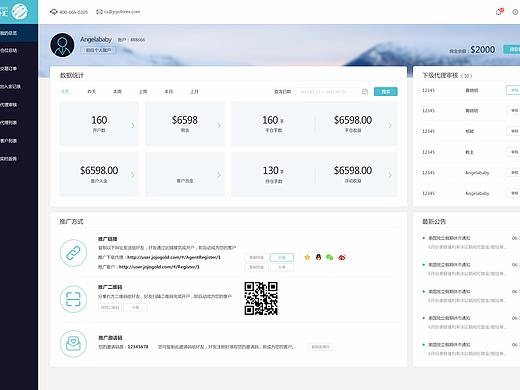
Task: Open the notification bell with red badge
Action: click(x=499, y=12)
